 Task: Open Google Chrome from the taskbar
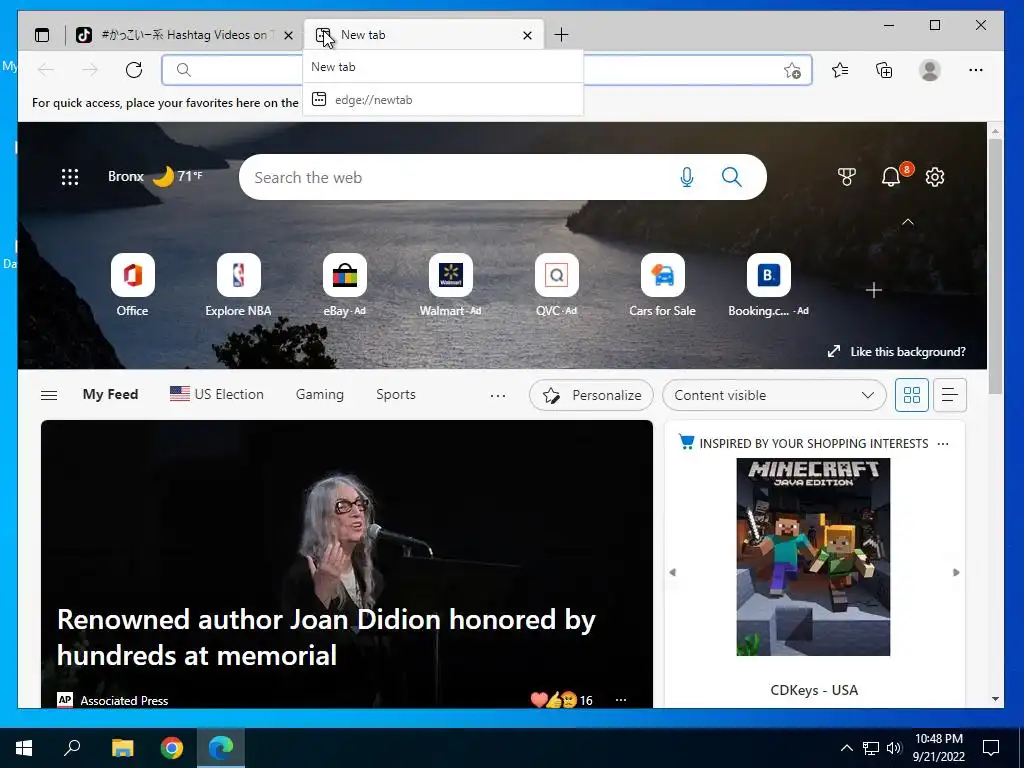(x=172, y=748)
